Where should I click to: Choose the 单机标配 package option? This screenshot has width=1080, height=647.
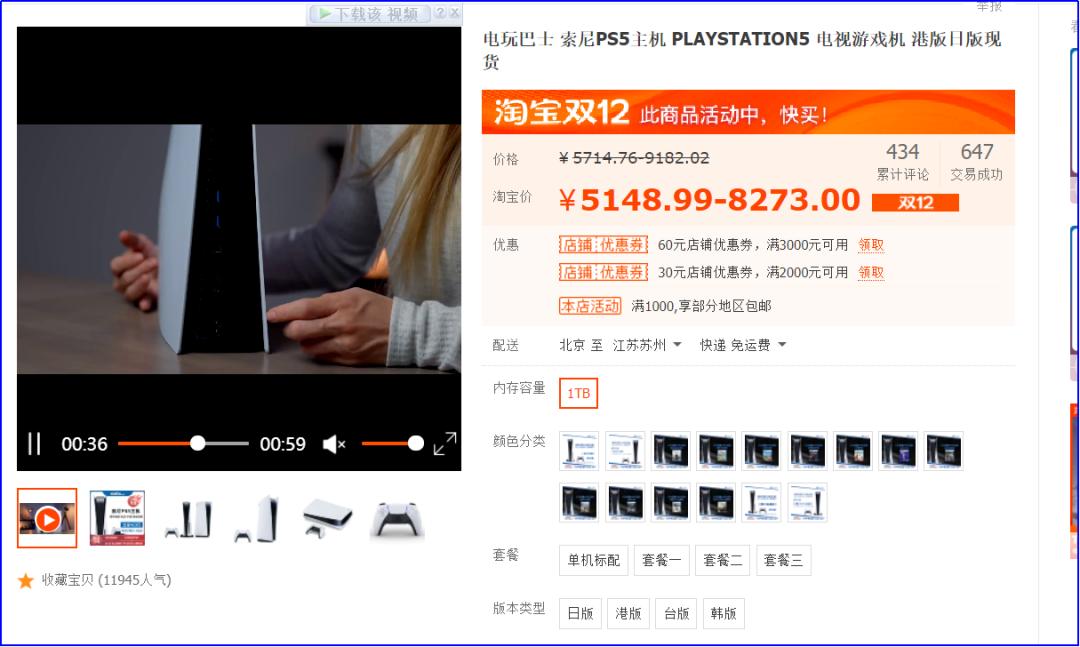594,560
